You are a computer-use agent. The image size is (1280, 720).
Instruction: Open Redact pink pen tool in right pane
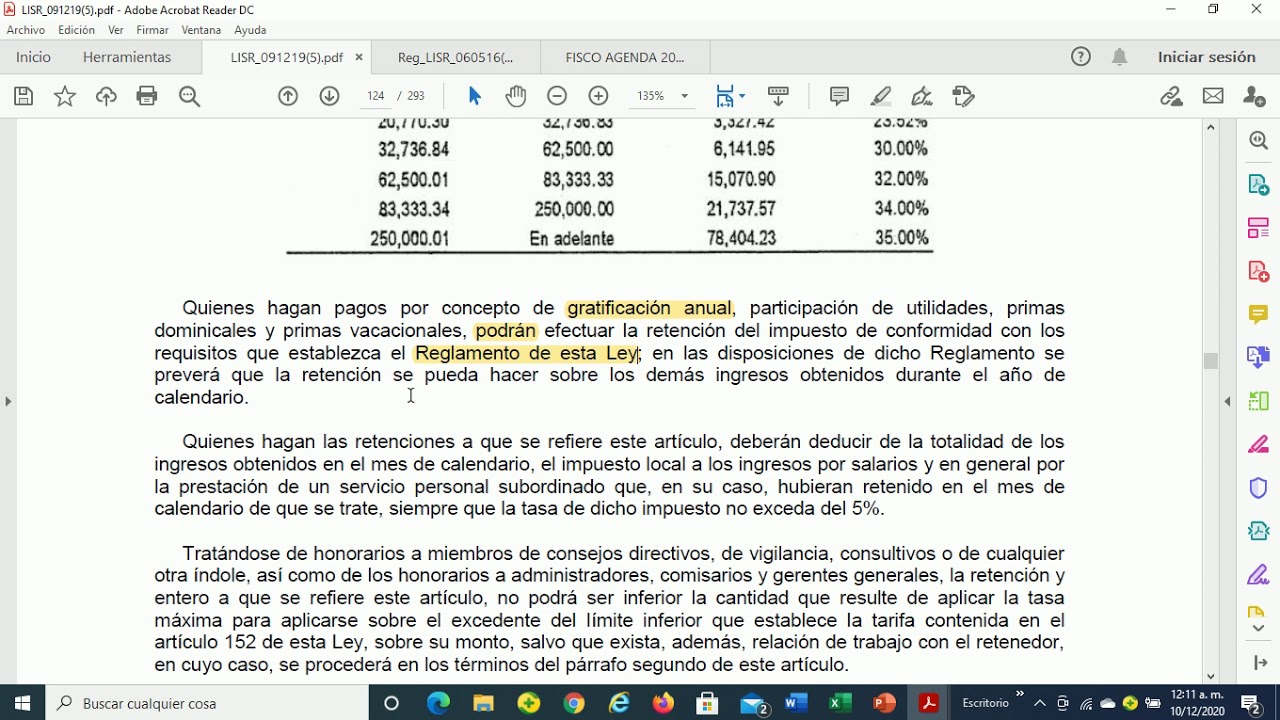coord(1259,444)
